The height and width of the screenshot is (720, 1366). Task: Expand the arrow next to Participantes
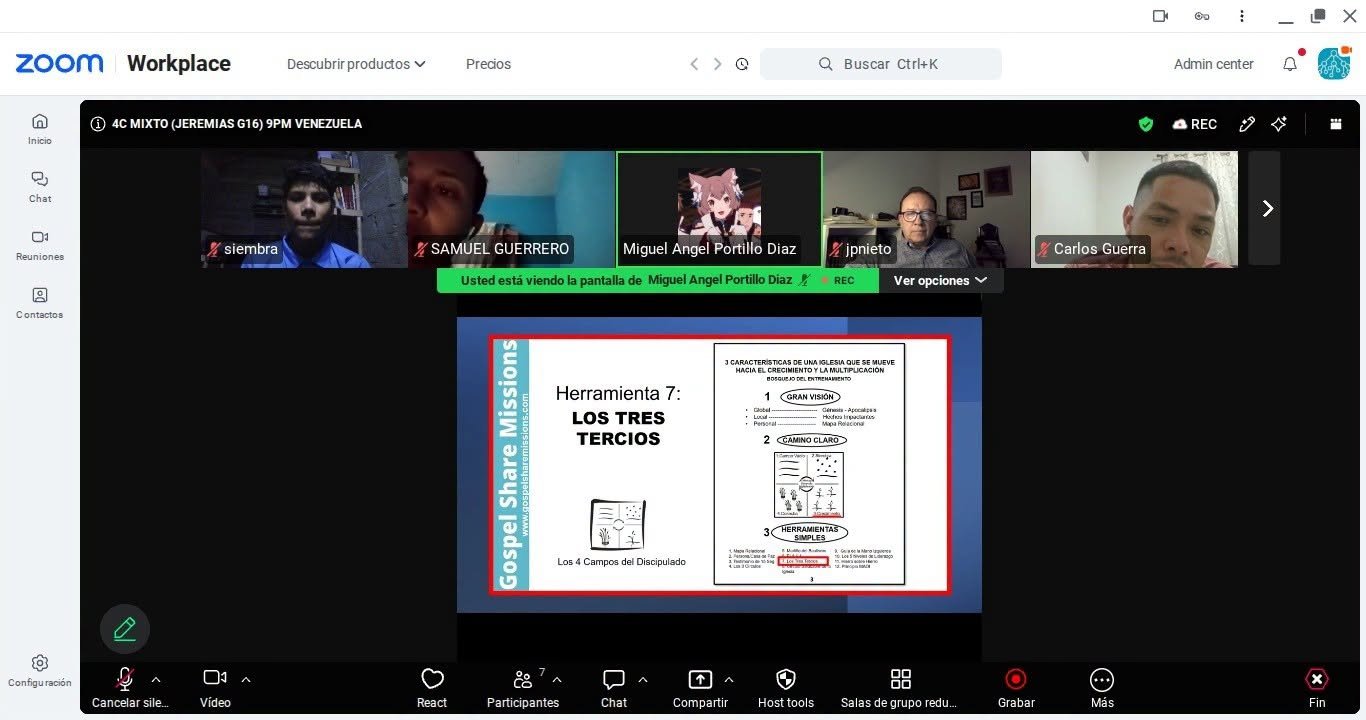(x=557, y=680)
